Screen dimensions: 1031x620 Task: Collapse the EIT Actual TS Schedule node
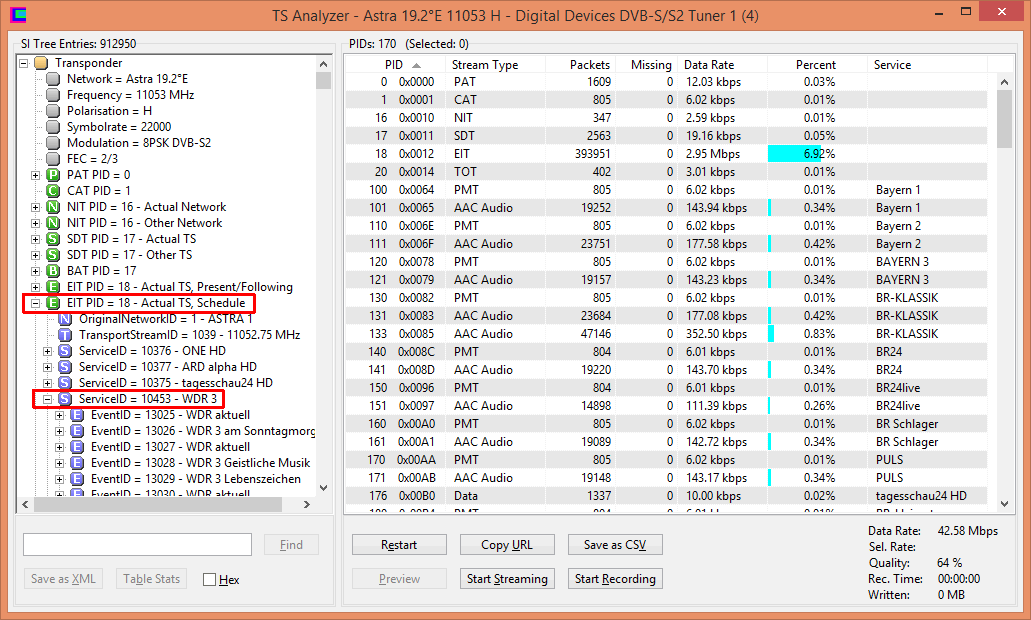coord(36,303)
